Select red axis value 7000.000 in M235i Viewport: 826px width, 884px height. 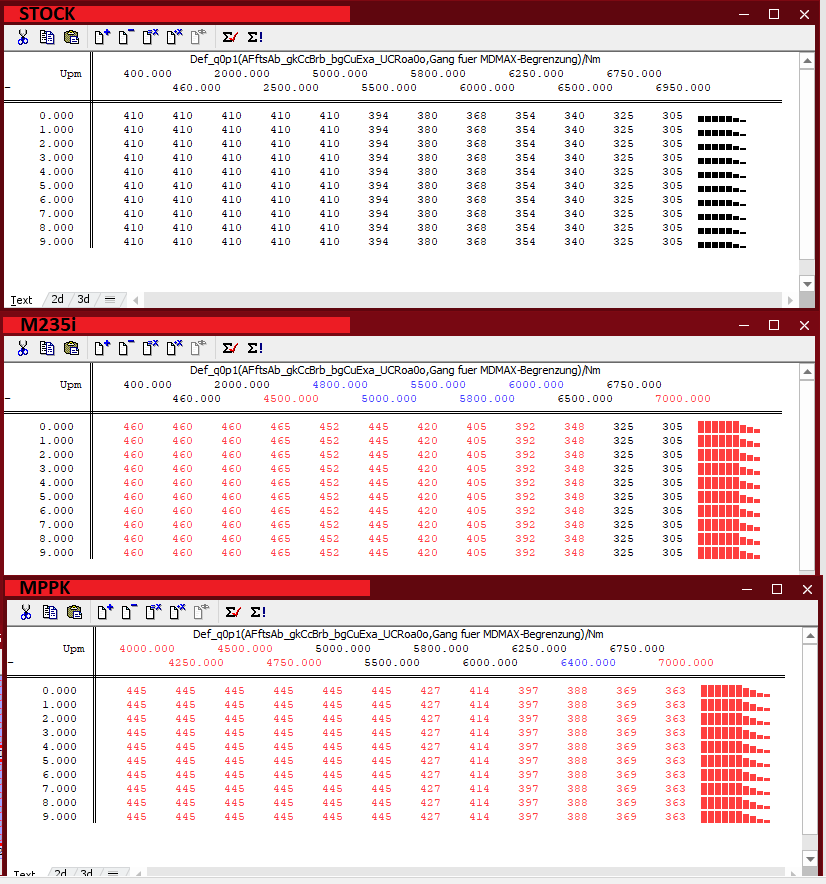(x=683, y=399)
